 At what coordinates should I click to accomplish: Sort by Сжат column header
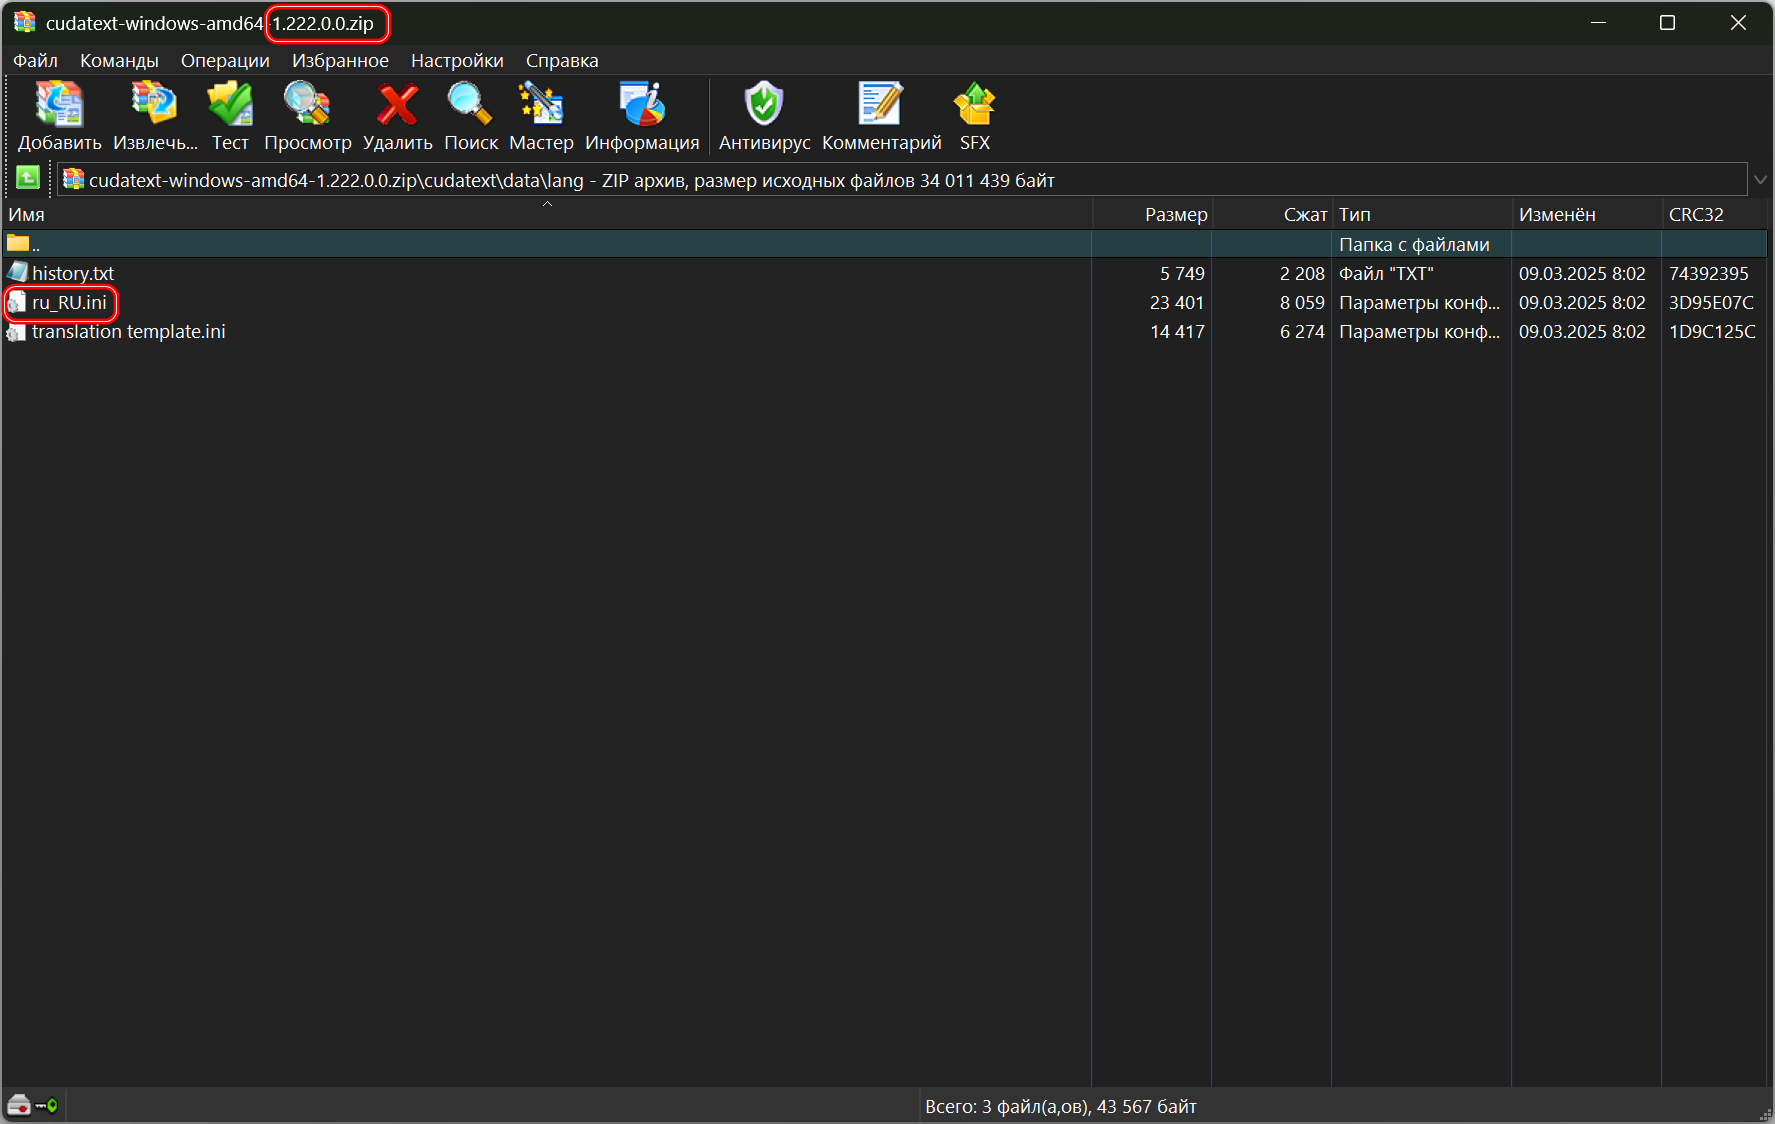pyautogui.click(x=1272, y=215)
